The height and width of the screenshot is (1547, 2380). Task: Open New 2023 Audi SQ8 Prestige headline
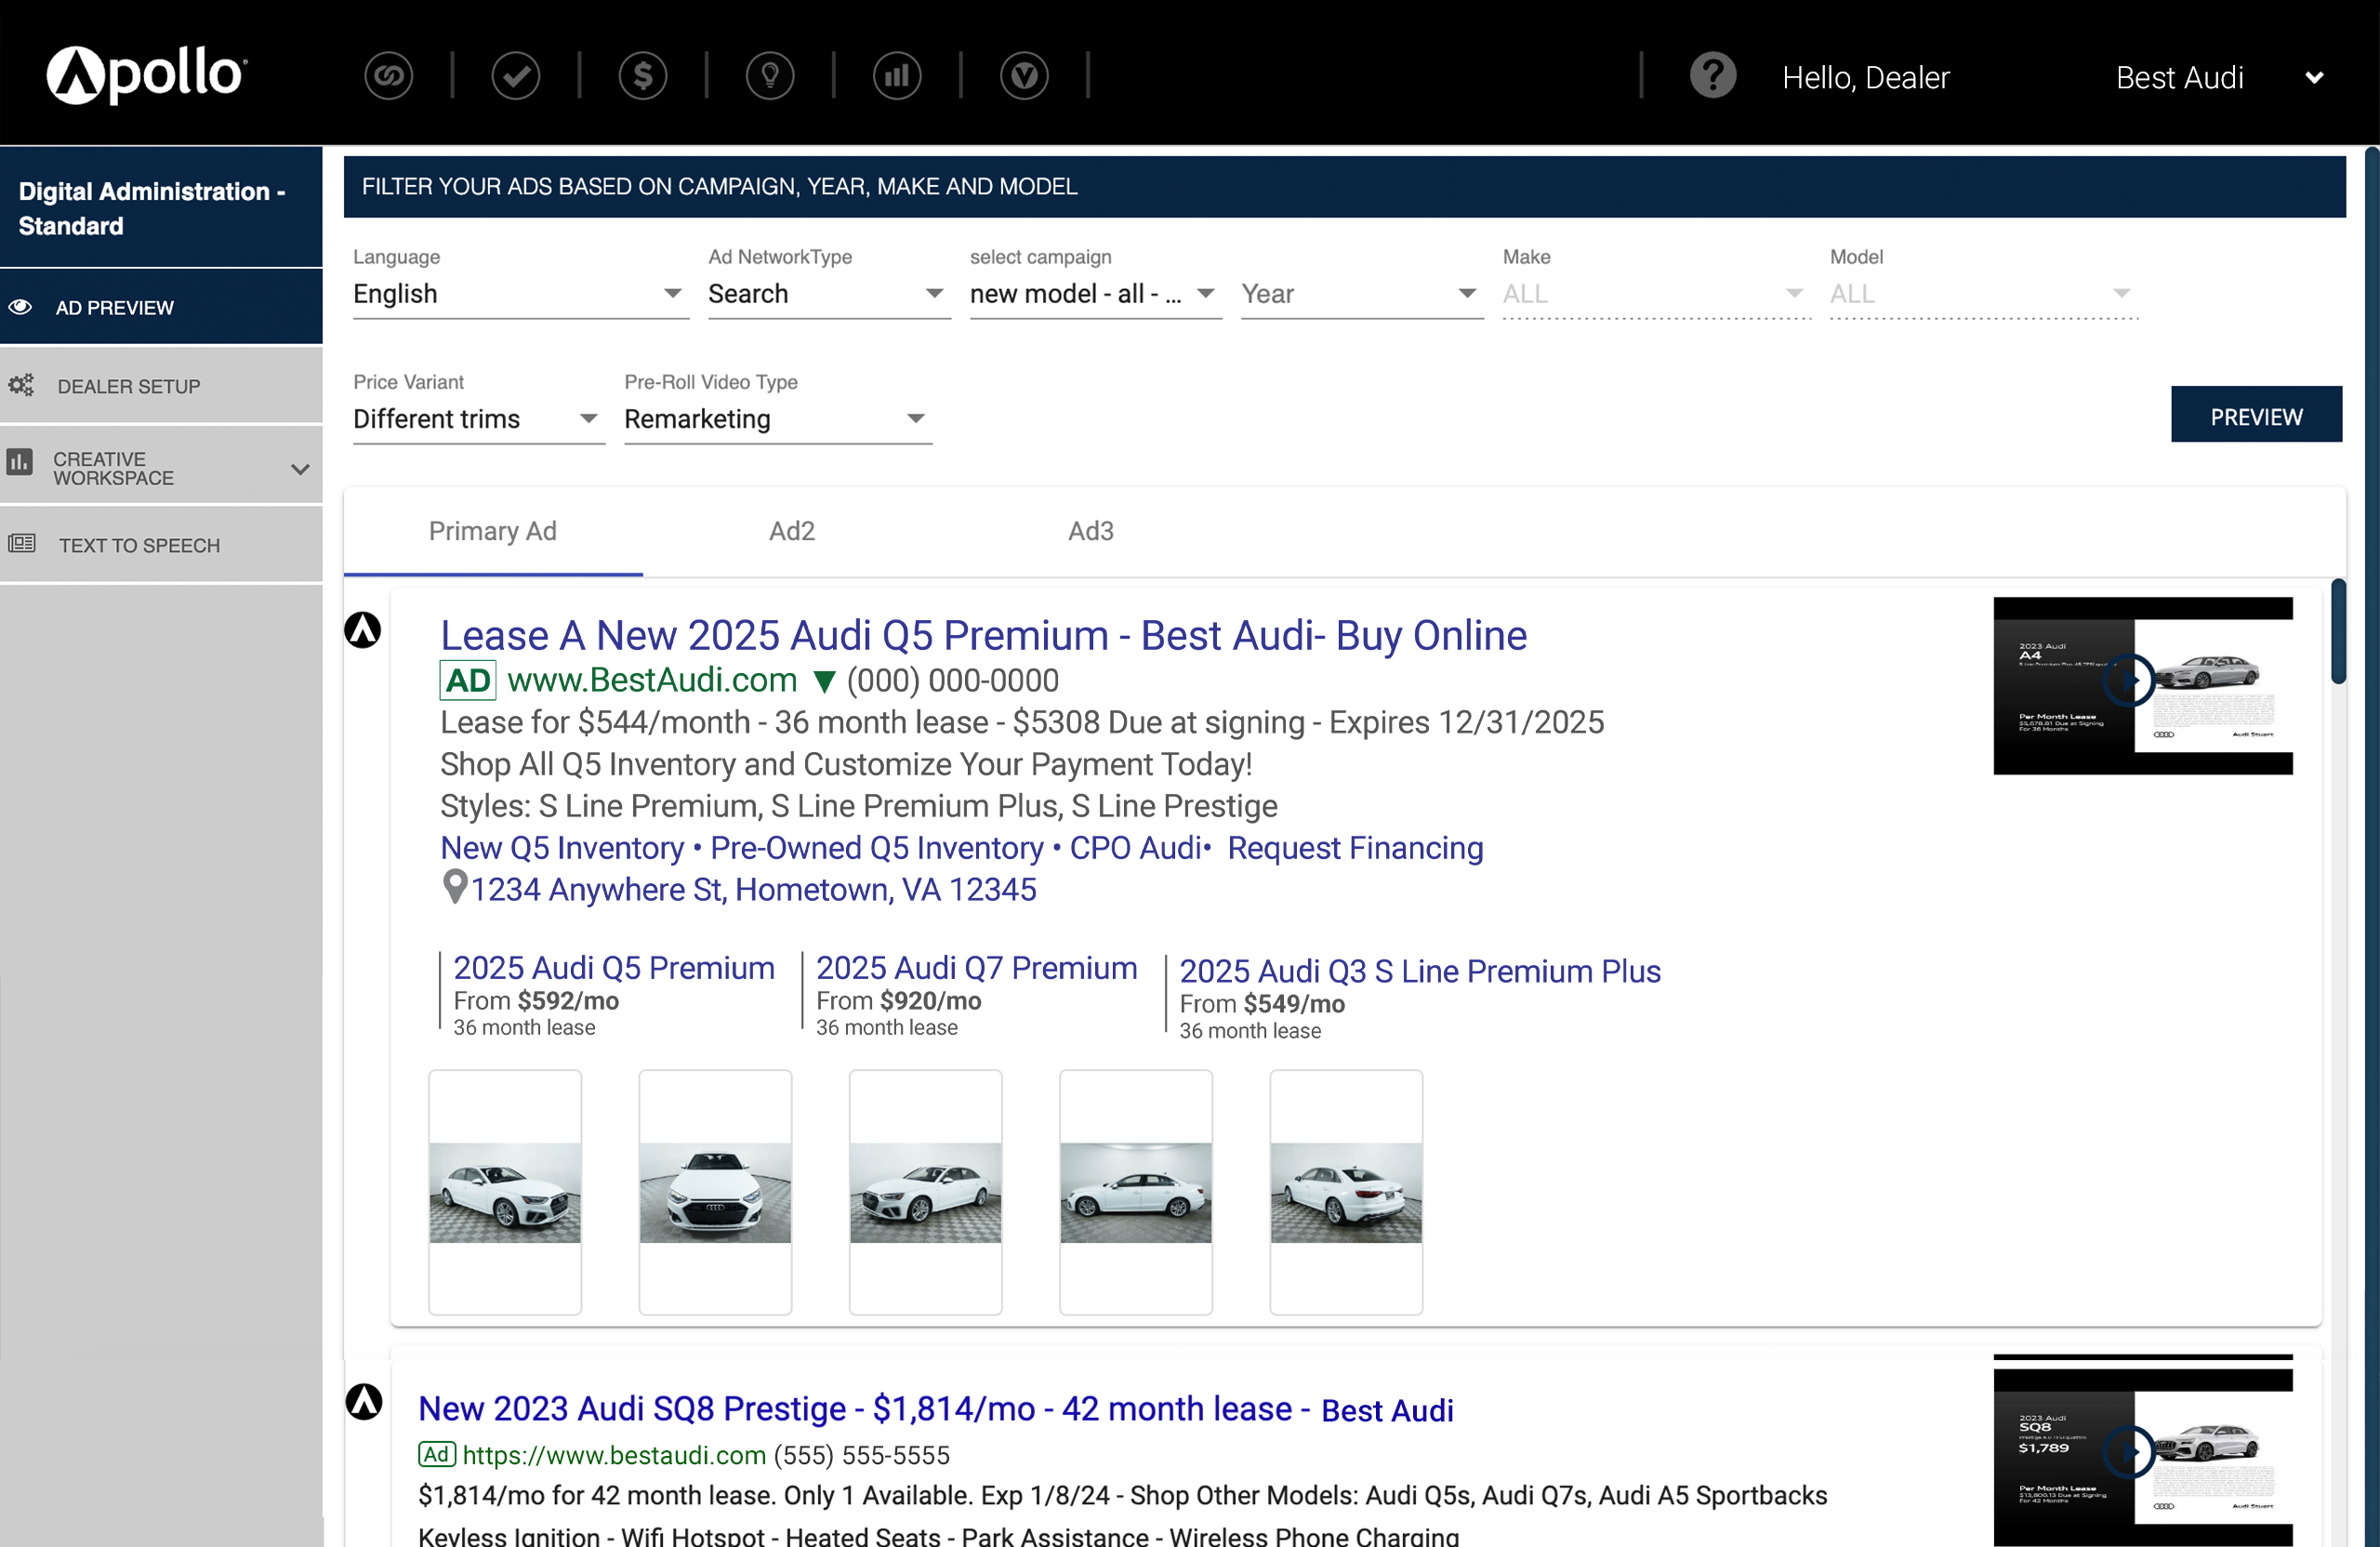pos(936,1409)
